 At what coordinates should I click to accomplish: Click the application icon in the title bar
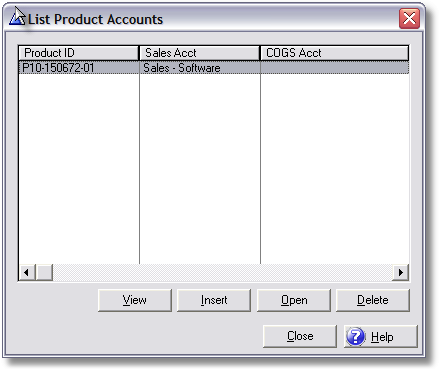17,18
